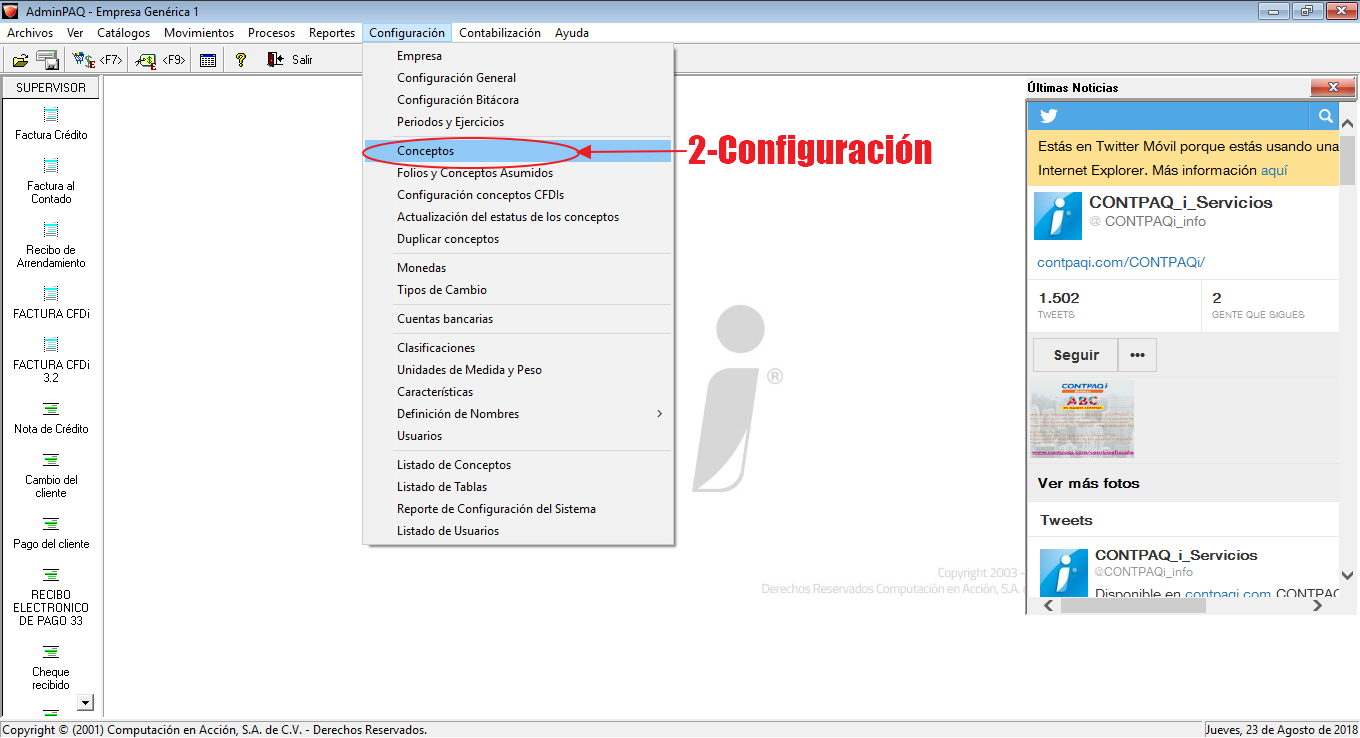
Task: Click the F9 toolbar icon
Action: [147, 60]
